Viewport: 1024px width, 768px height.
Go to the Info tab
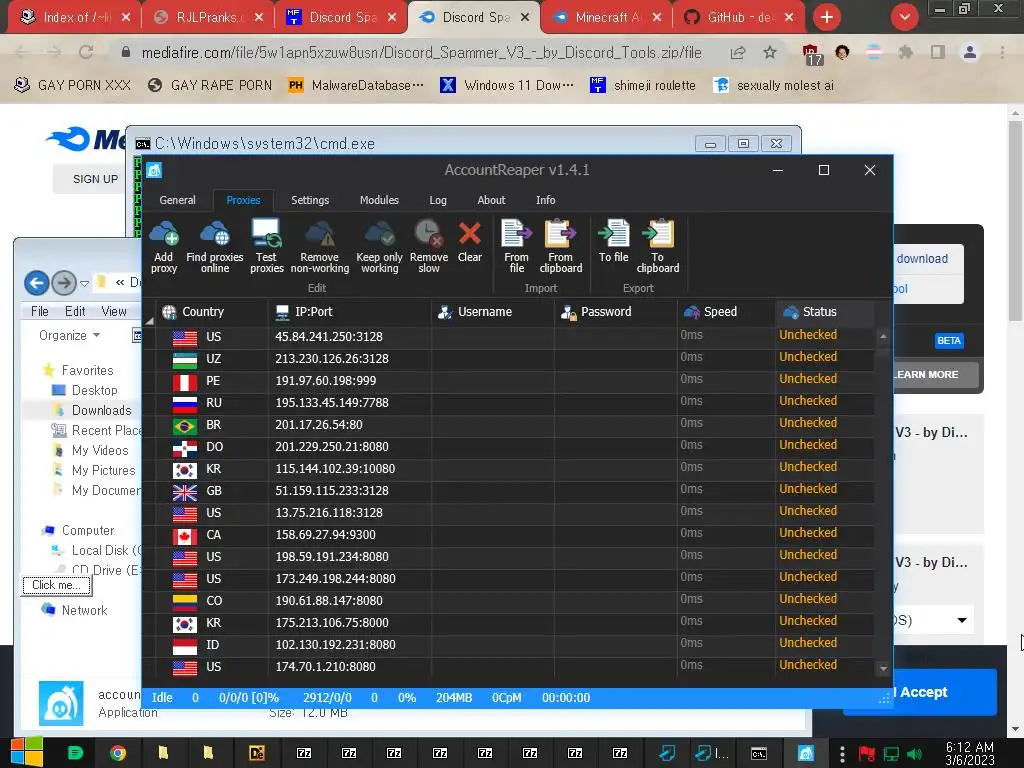tap(546, 200)
